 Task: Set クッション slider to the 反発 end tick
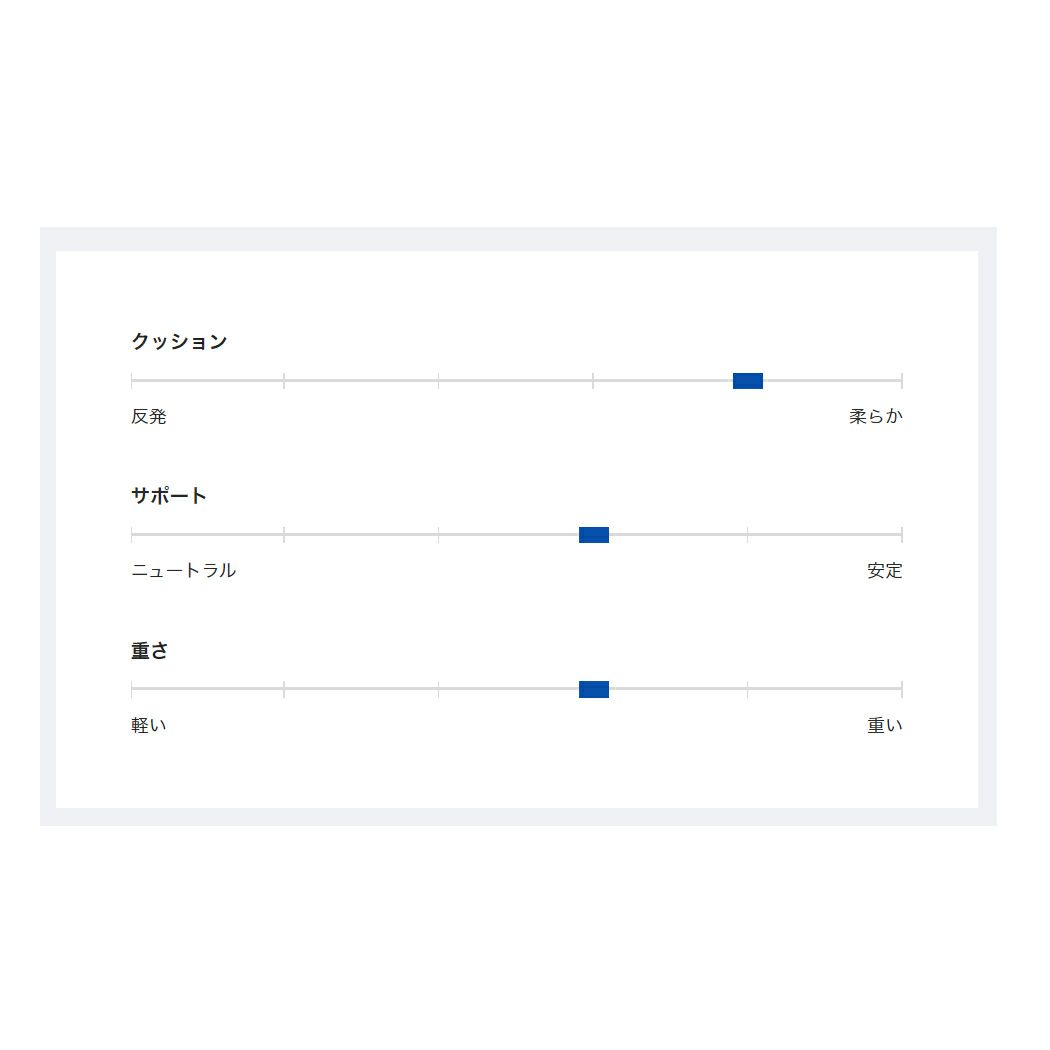tap(132, 381)
